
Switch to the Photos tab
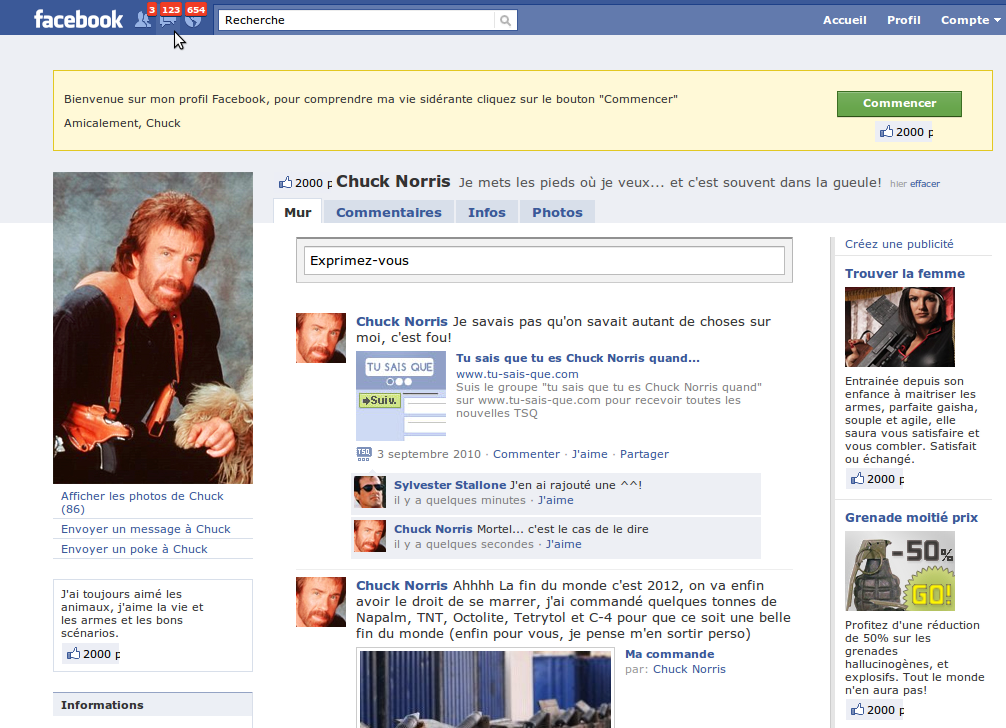pos(557,212)
